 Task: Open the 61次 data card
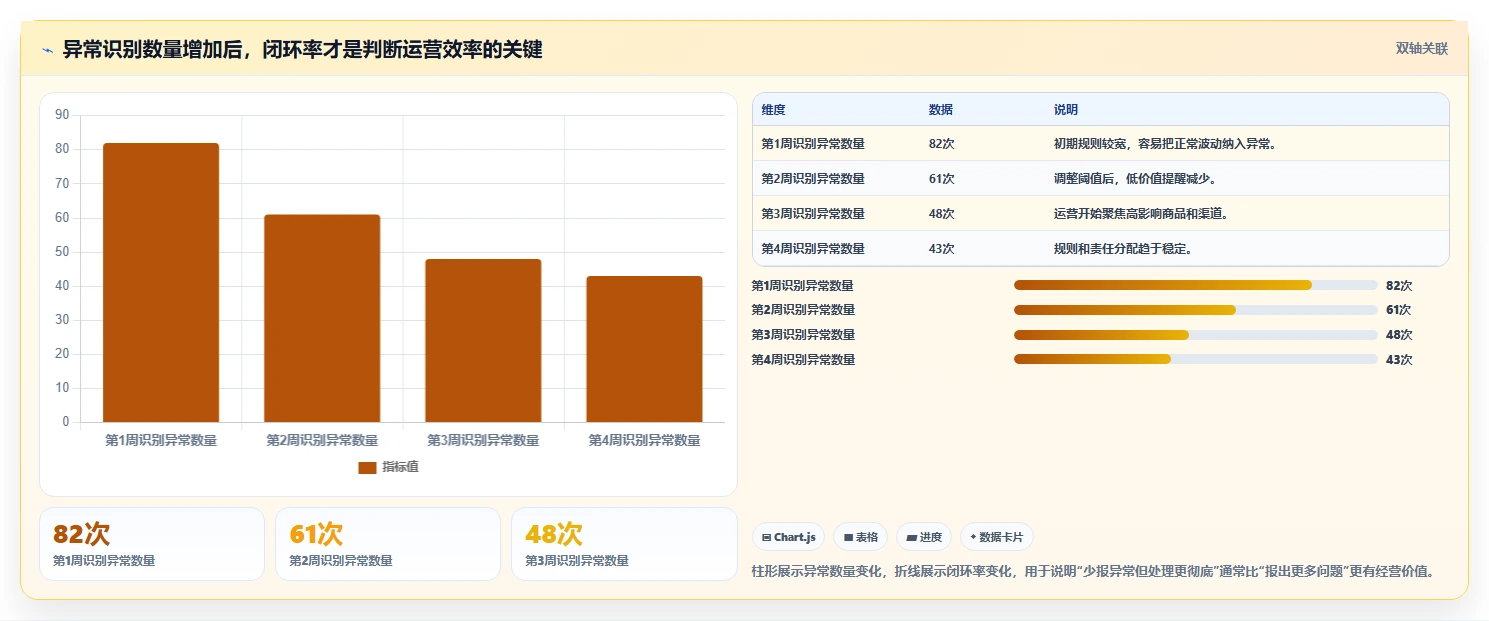point(388,544)
